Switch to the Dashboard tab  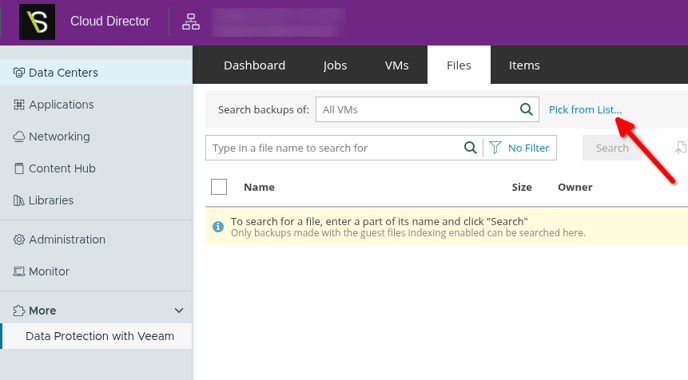click(x=254, y=65)
